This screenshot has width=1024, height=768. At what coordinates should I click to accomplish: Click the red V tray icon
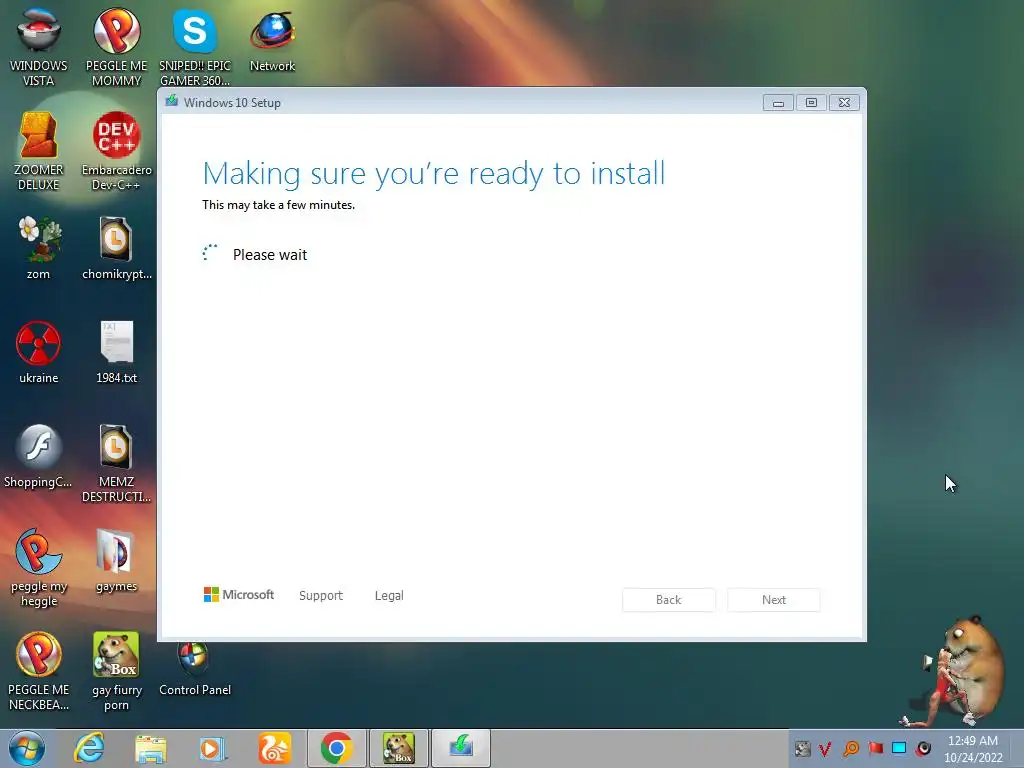tap(825, 748)
